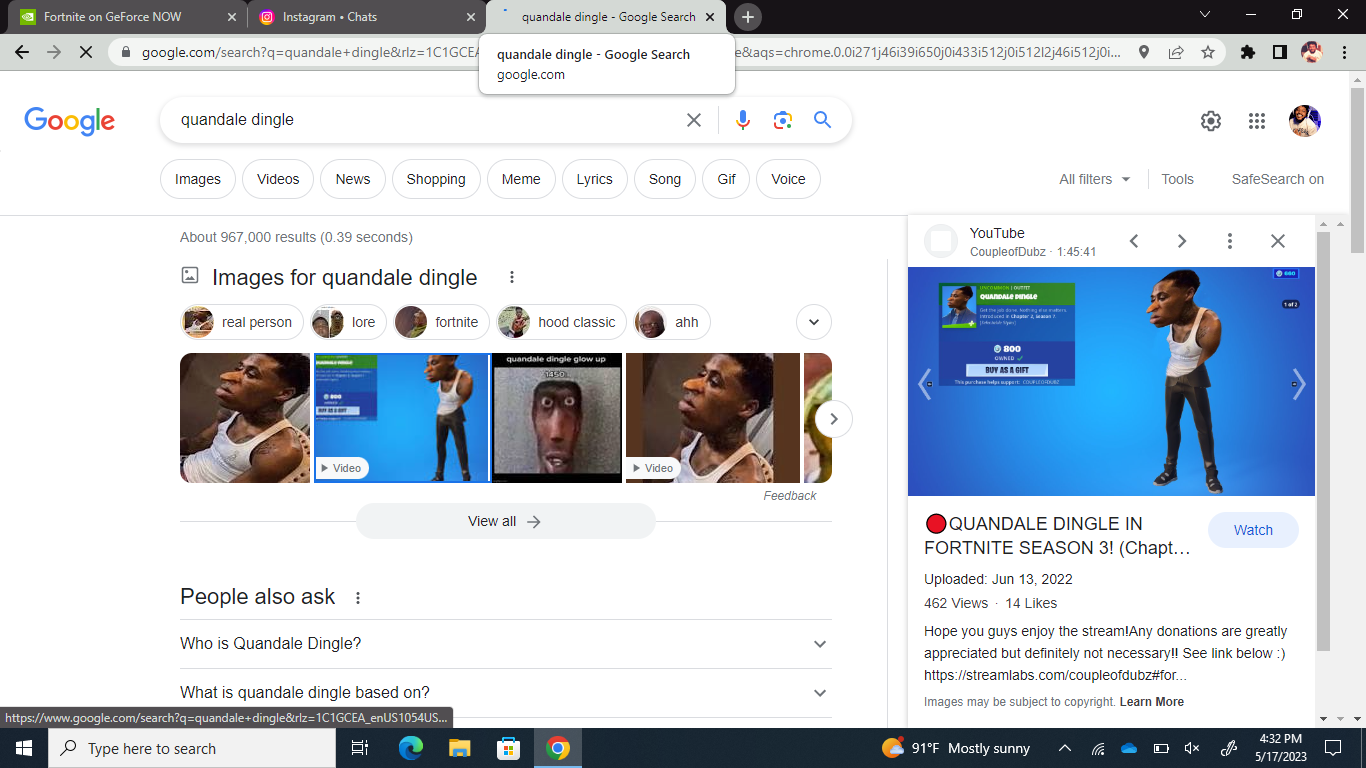Open Task View on taskbar
Screen dimensions: 1366x768
[360, 748]
